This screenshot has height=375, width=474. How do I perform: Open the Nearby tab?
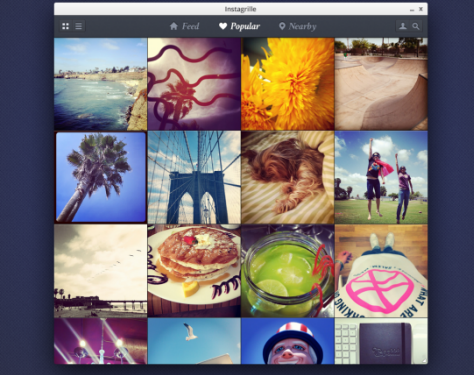298,26
